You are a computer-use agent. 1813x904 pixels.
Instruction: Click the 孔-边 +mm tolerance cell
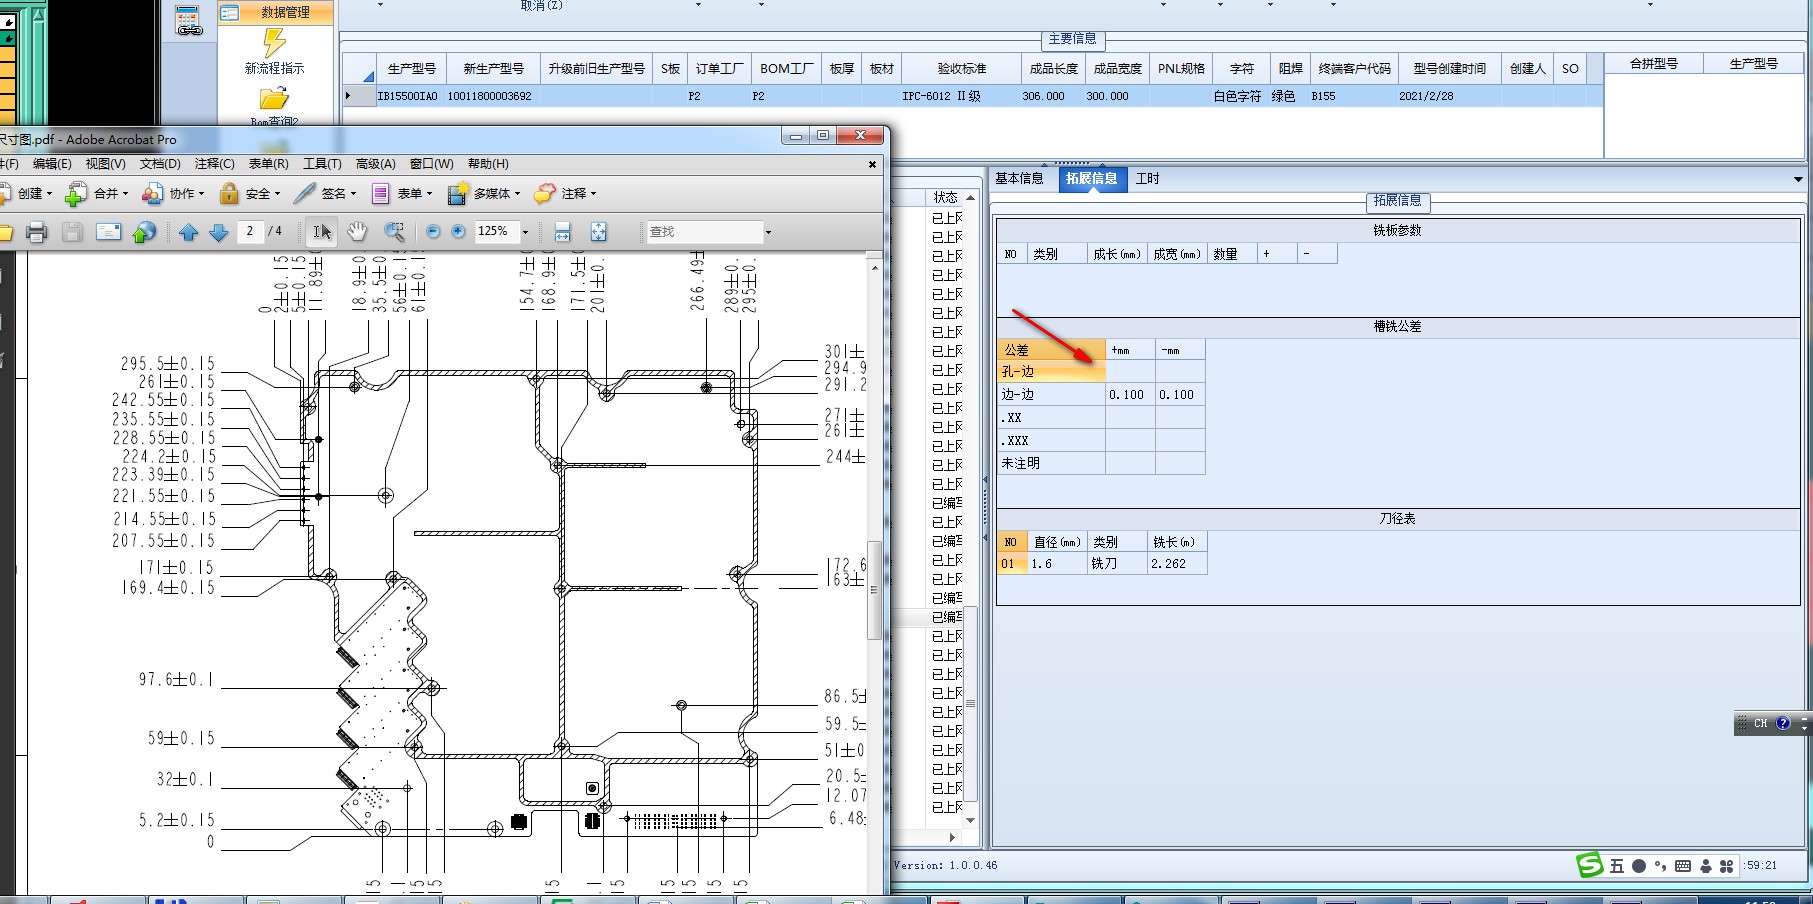pos(1130,371)
